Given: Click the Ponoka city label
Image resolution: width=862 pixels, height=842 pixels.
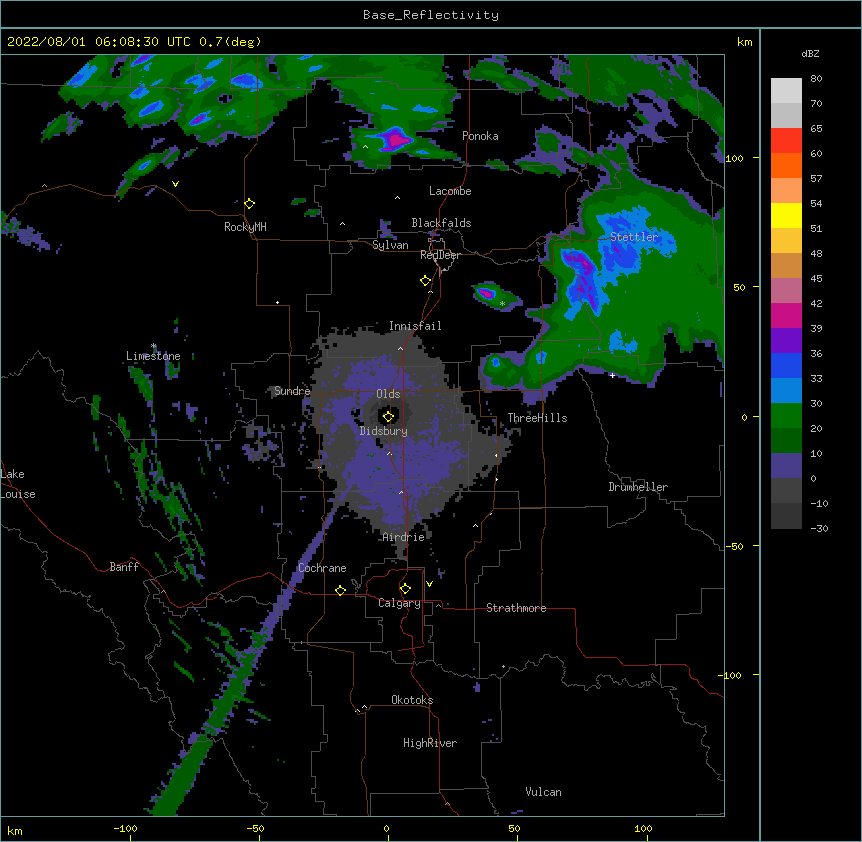Looking at the screenshot, I should tap(480, 136).
